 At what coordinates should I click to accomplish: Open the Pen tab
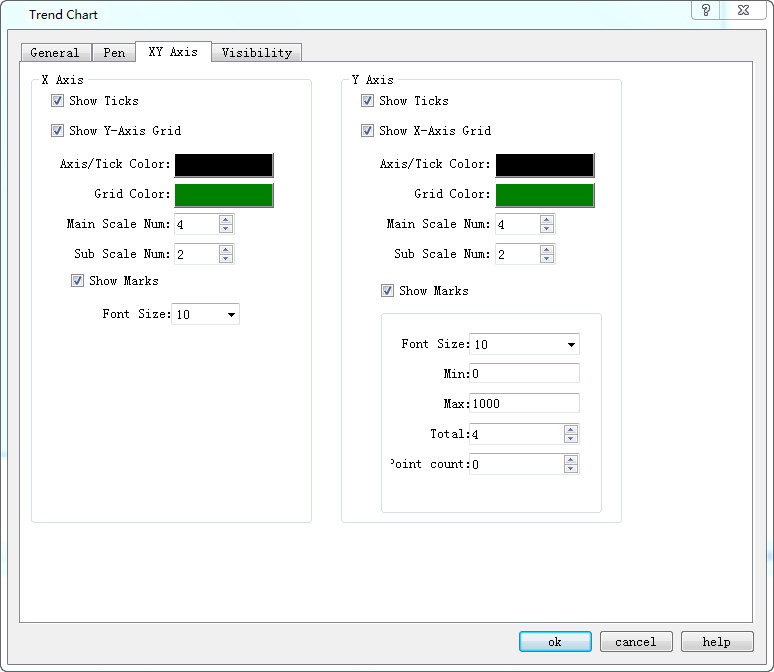coord(114,52)
